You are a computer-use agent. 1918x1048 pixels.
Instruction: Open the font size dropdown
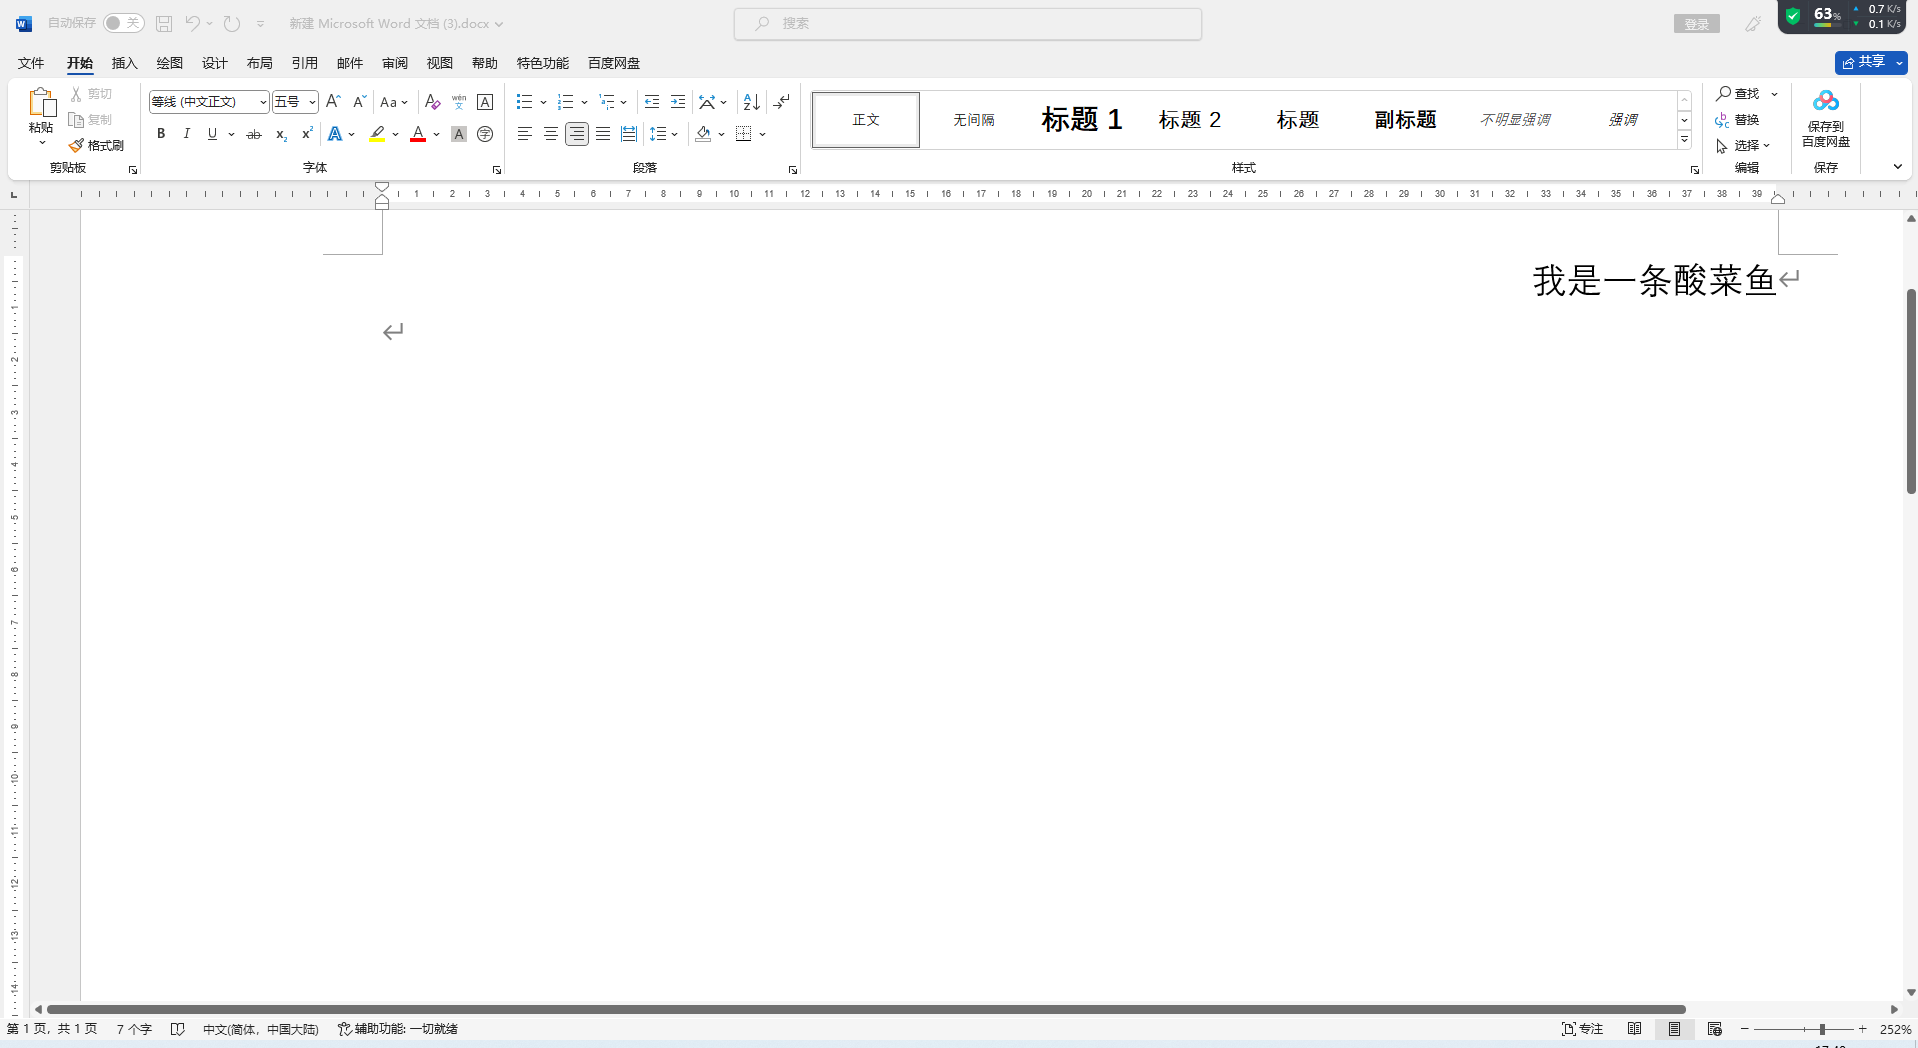[x=311, y=101]
